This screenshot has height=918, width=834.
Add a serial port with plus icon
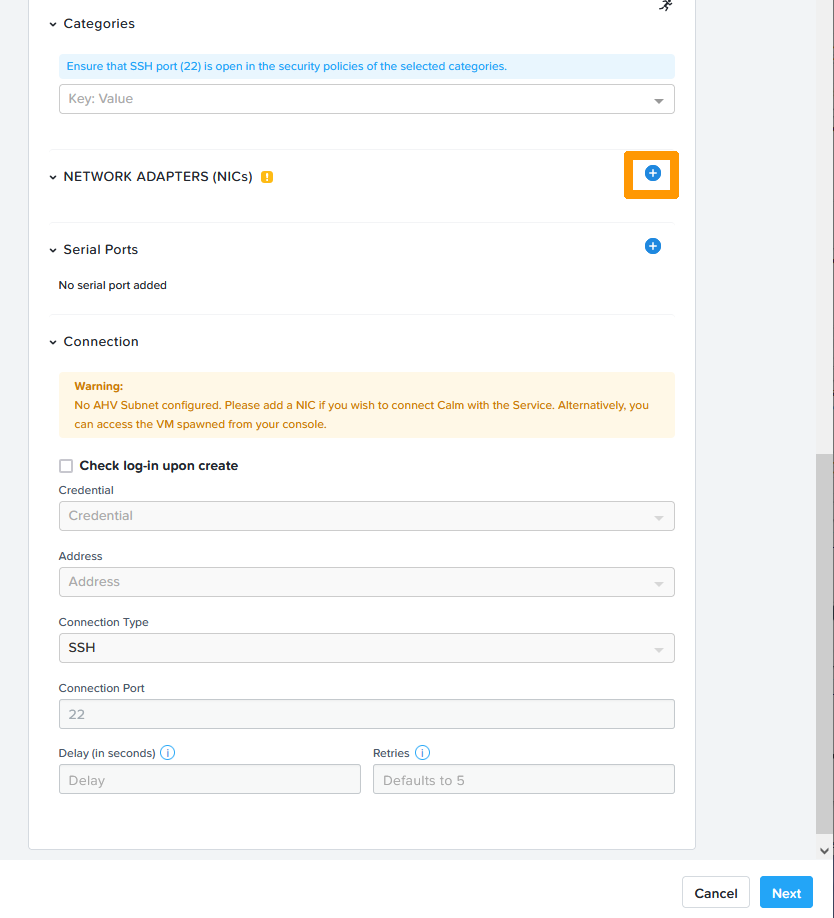[652, 246]
